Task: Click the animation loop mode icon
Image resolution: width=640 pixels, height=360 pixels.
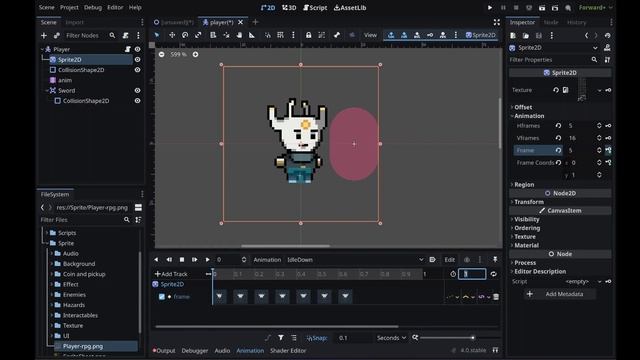Action: [x=493, y=274]
